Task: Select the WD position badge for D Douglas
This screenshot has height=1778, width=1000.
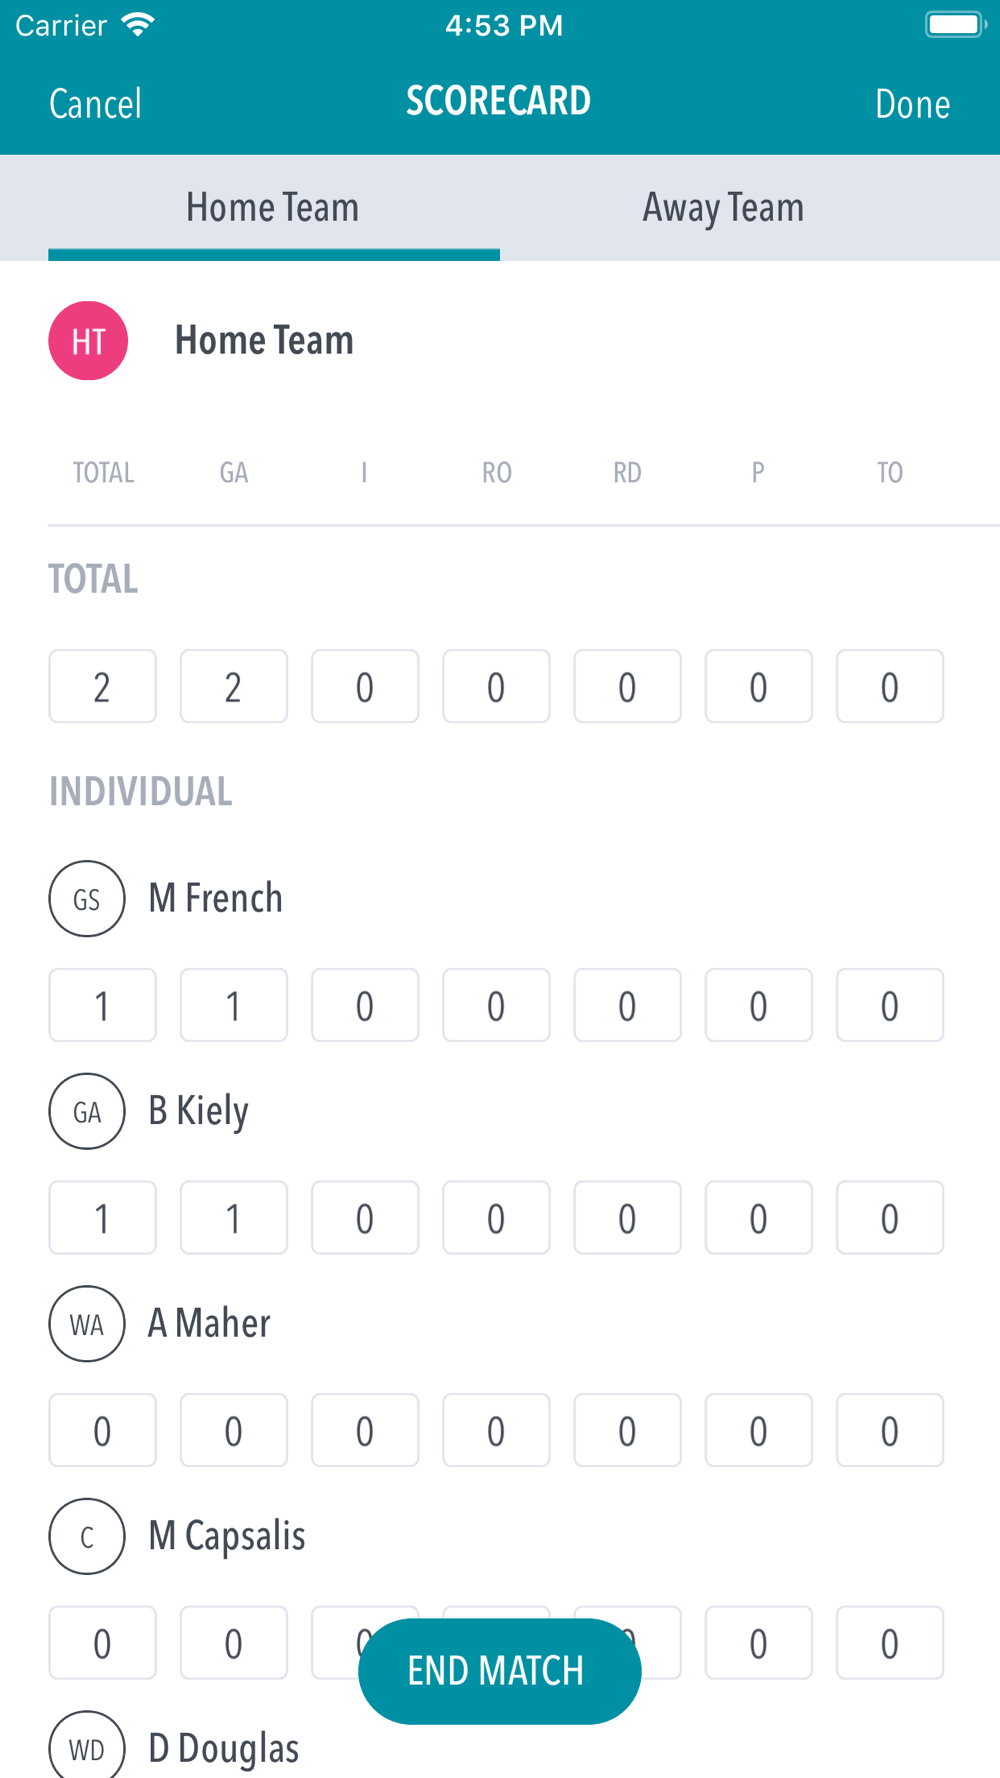Action: pyautogui.click(x=87, y=1747)
